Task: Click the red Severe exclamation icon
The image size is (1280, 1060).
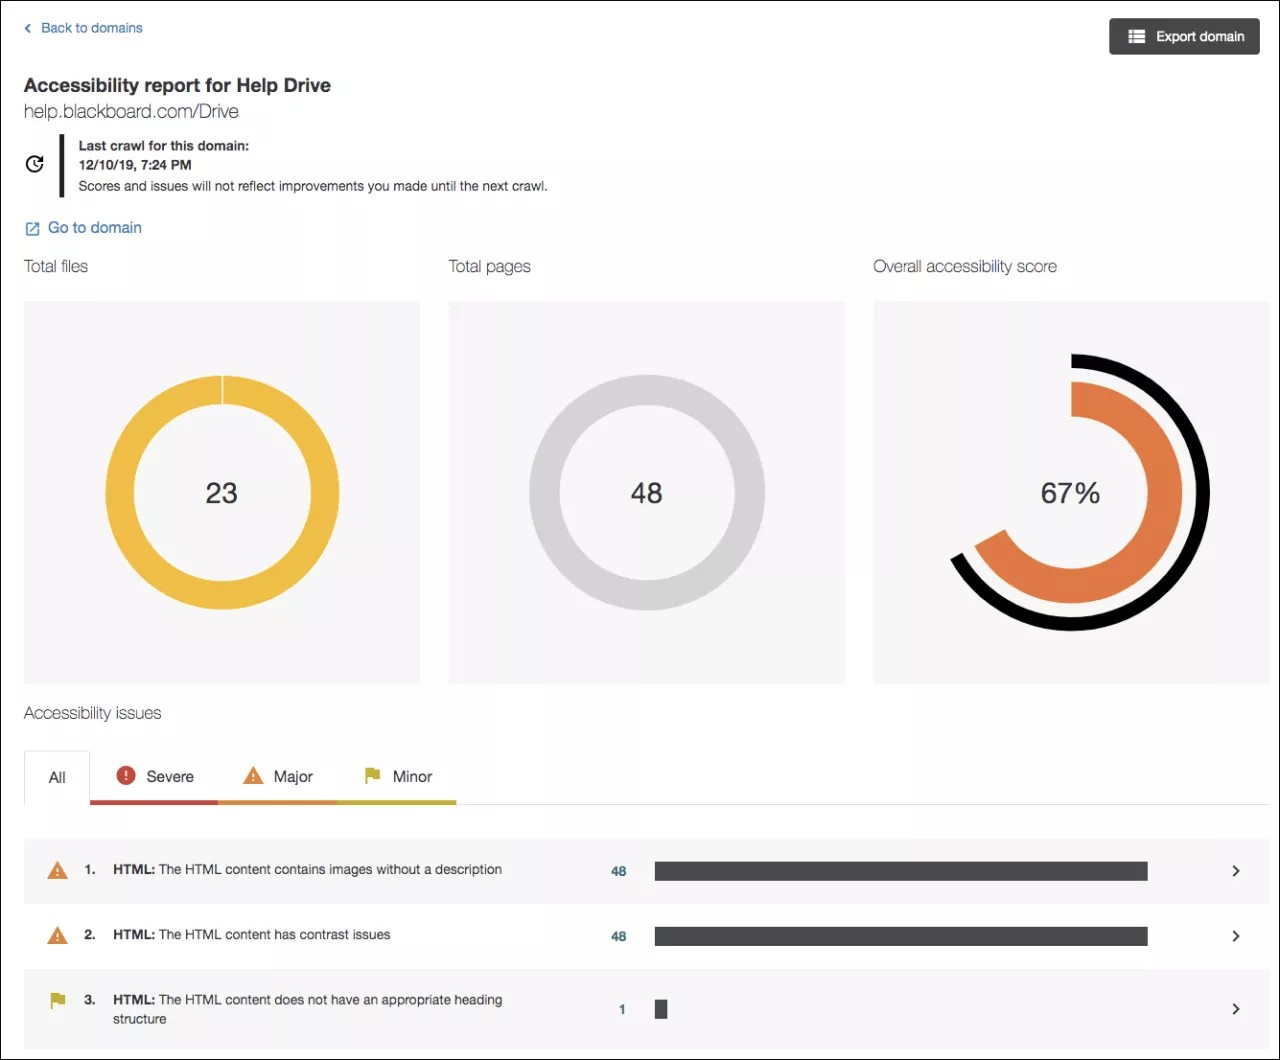Action: click(x=126, y=776)
